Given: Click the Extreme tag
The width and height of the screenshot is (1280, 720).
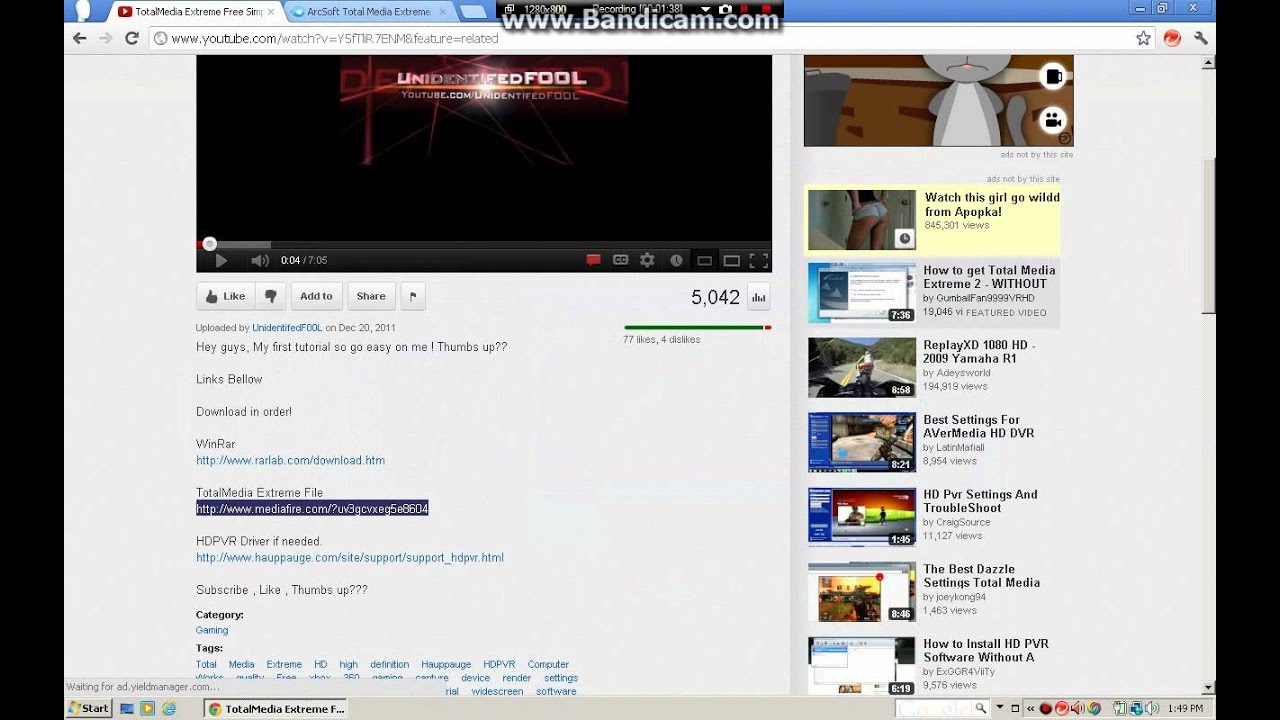Looking at the screenshot, I should point(284,664).
